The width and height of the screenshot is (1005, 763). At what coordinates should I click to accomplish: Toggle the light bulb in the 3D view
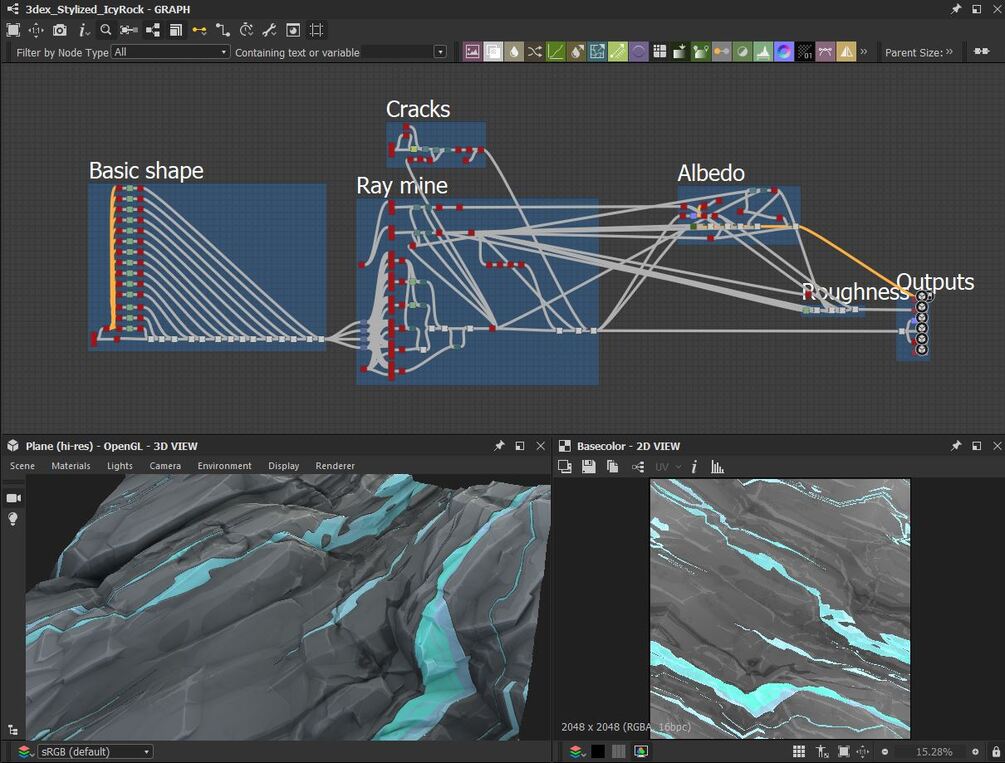[x=13, y=519]
